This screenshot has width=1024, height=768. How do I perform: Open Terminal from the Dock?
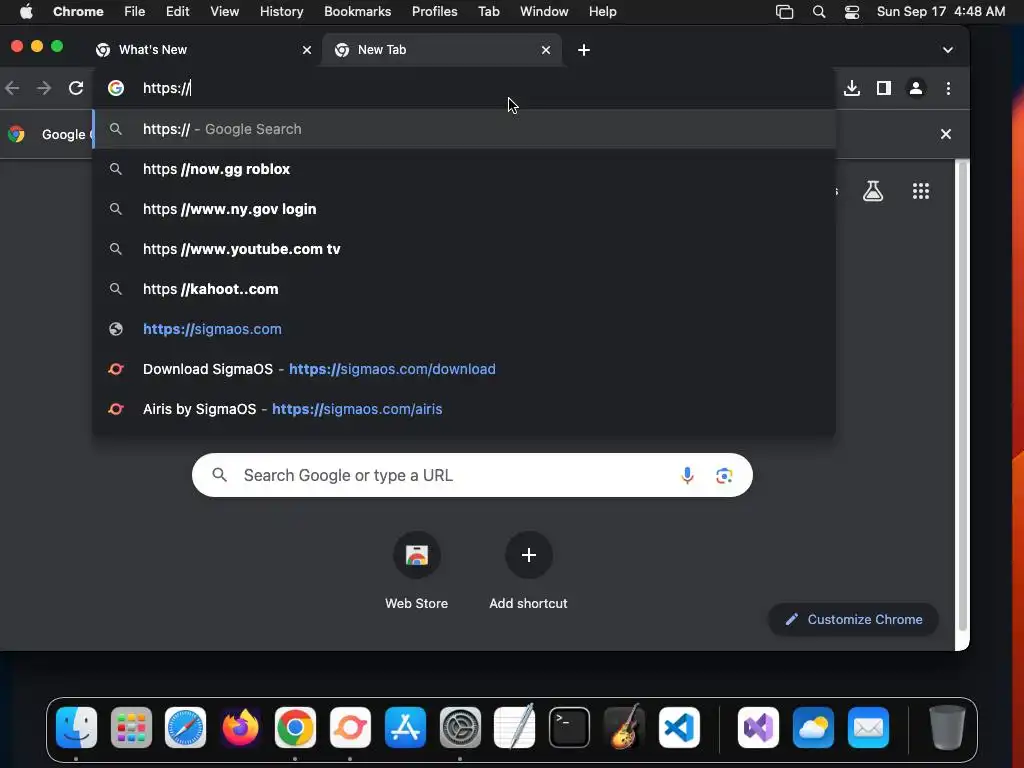point(569,727)
